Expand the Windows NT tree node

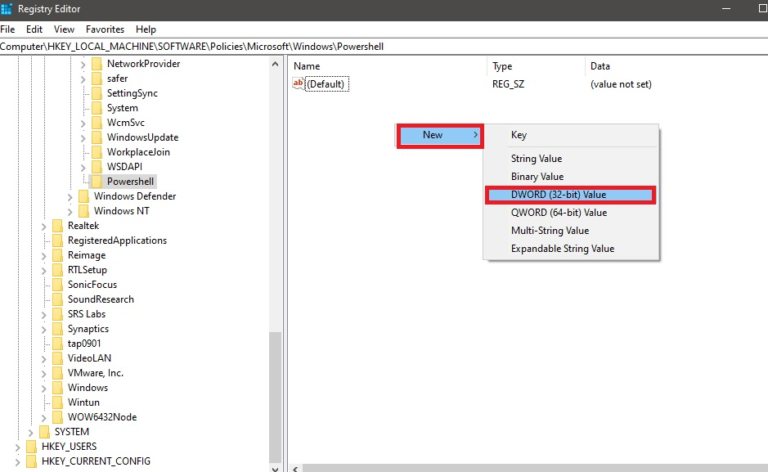coord(70,211)
